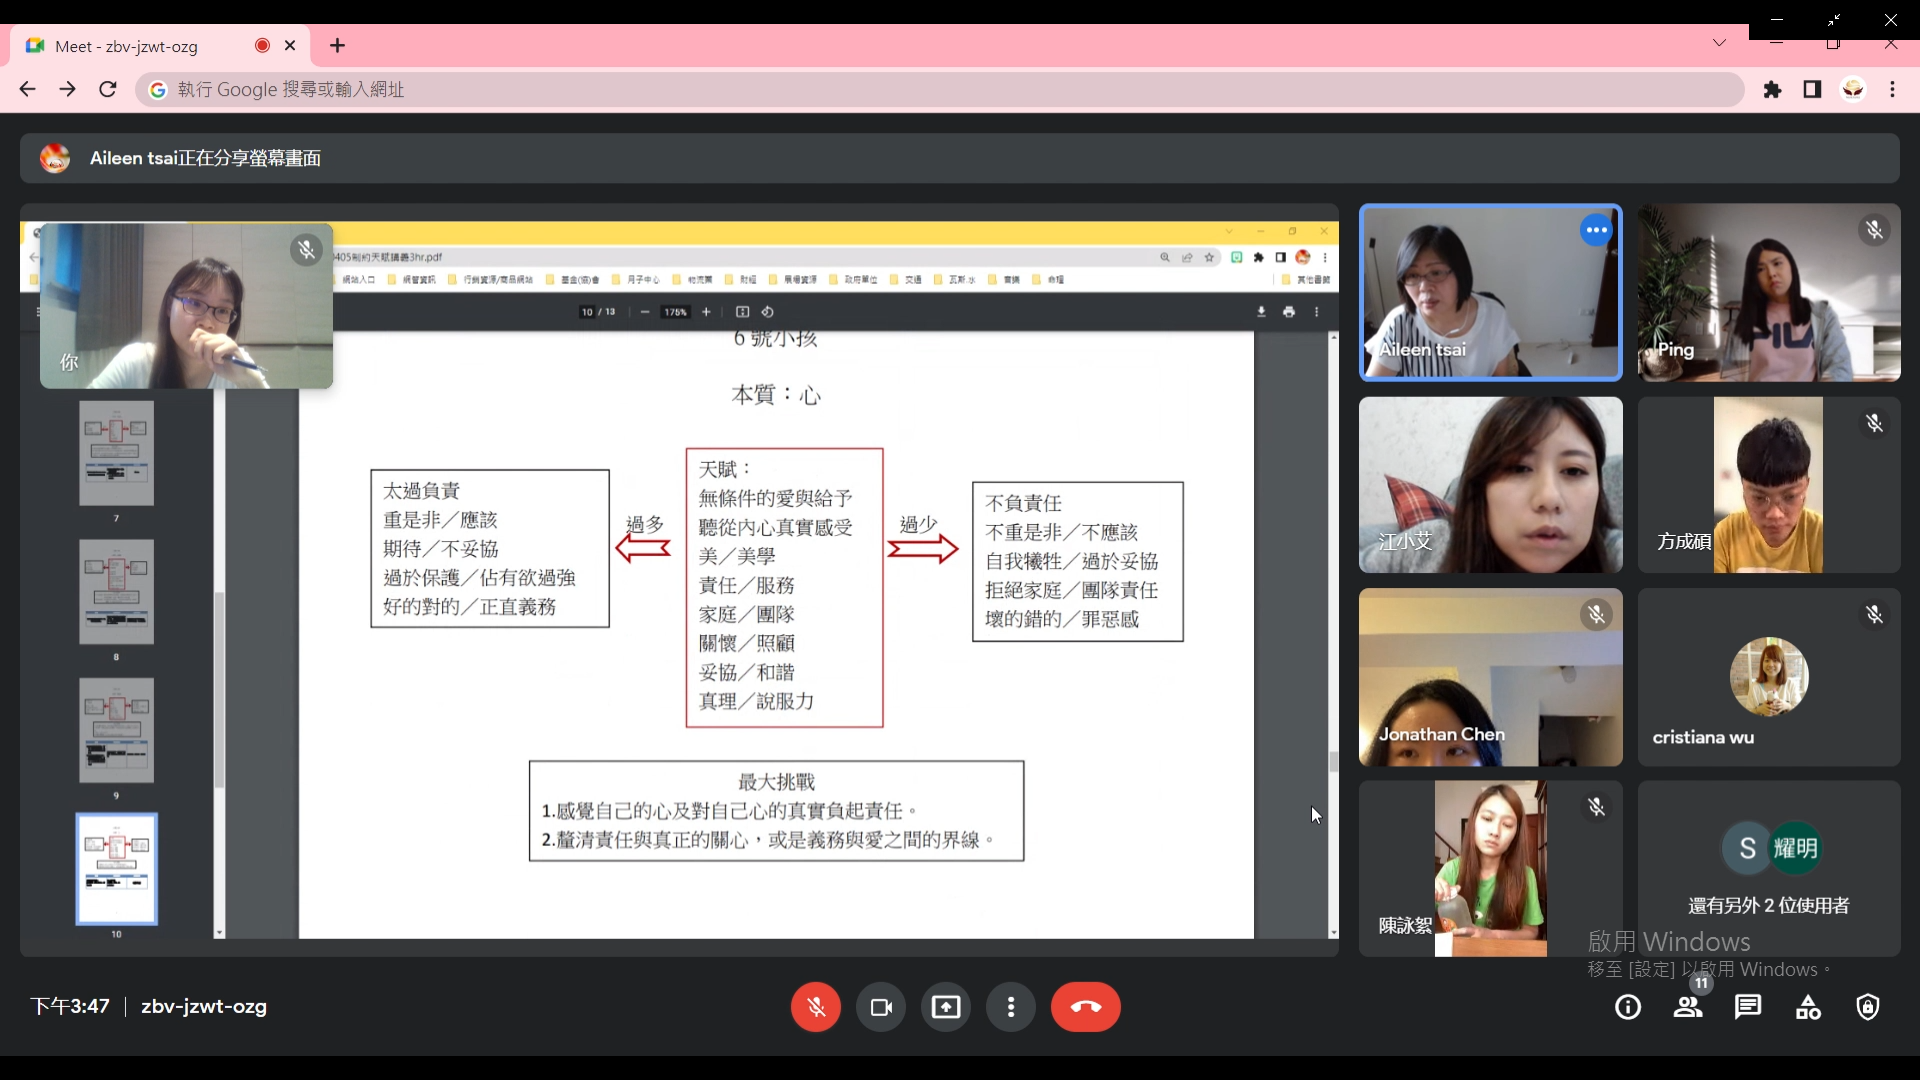Image resolution: width=1920 pixels, height=1080 pixels.
Task: Click 耀明 additional participants tile
Action: 1768,868
